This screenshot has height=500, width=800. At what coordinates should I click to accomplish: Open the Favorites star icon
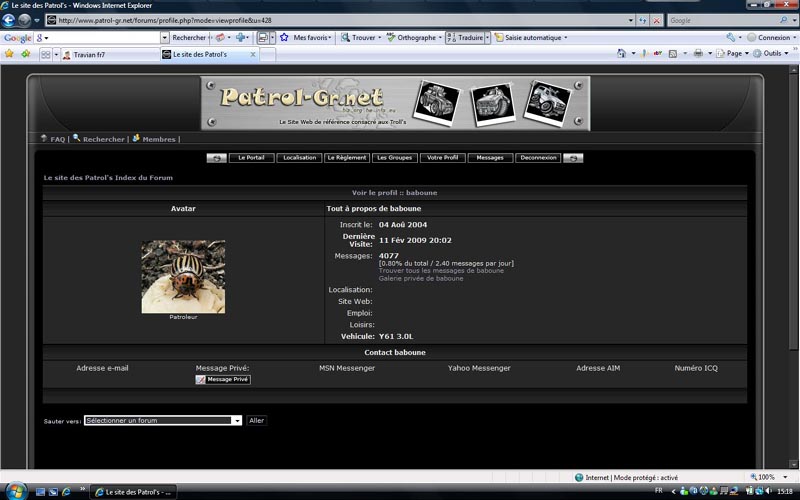coord(9,54)
